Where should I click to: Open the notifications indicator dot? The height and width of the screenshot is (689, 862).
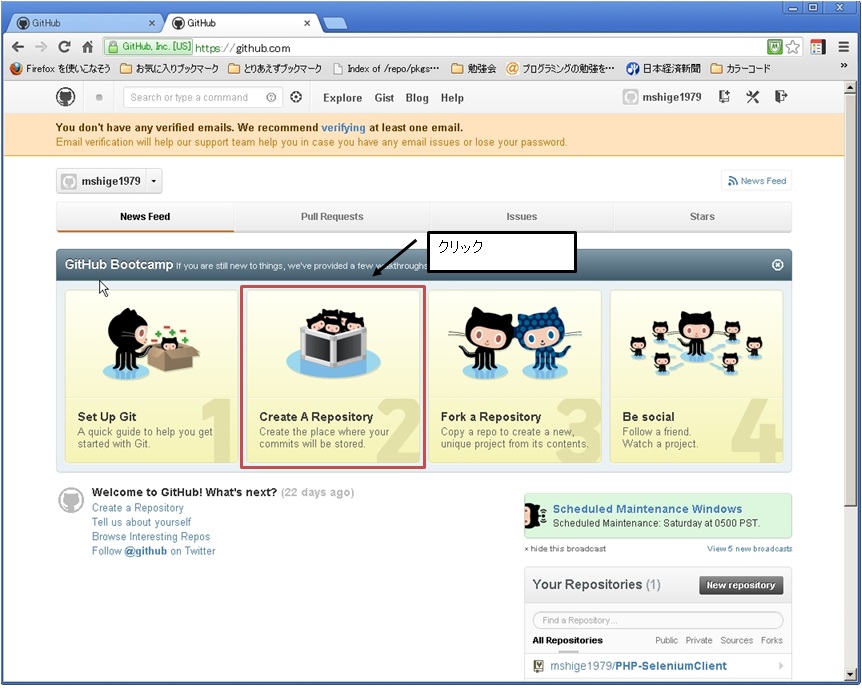coord(99,97)
